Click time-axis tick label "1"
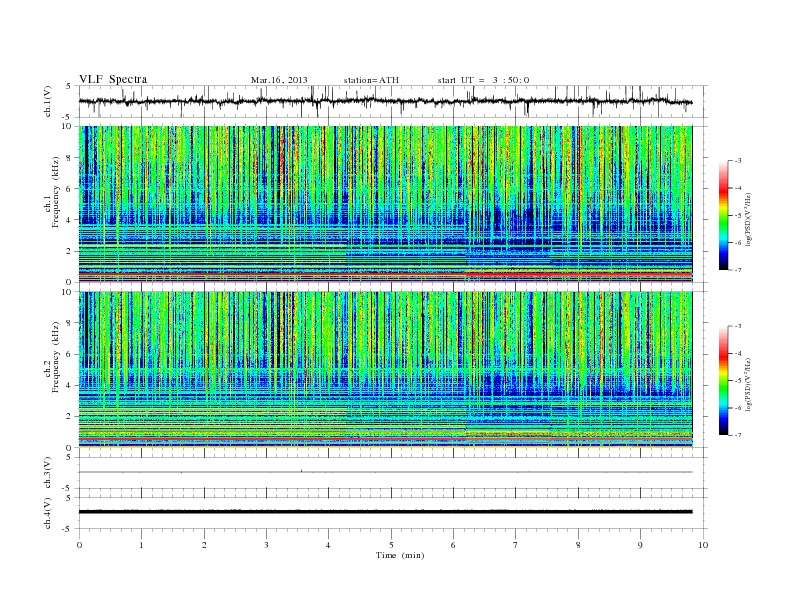Image resolution: width=792 pixels, height=612 pixels. coord(141,545)
